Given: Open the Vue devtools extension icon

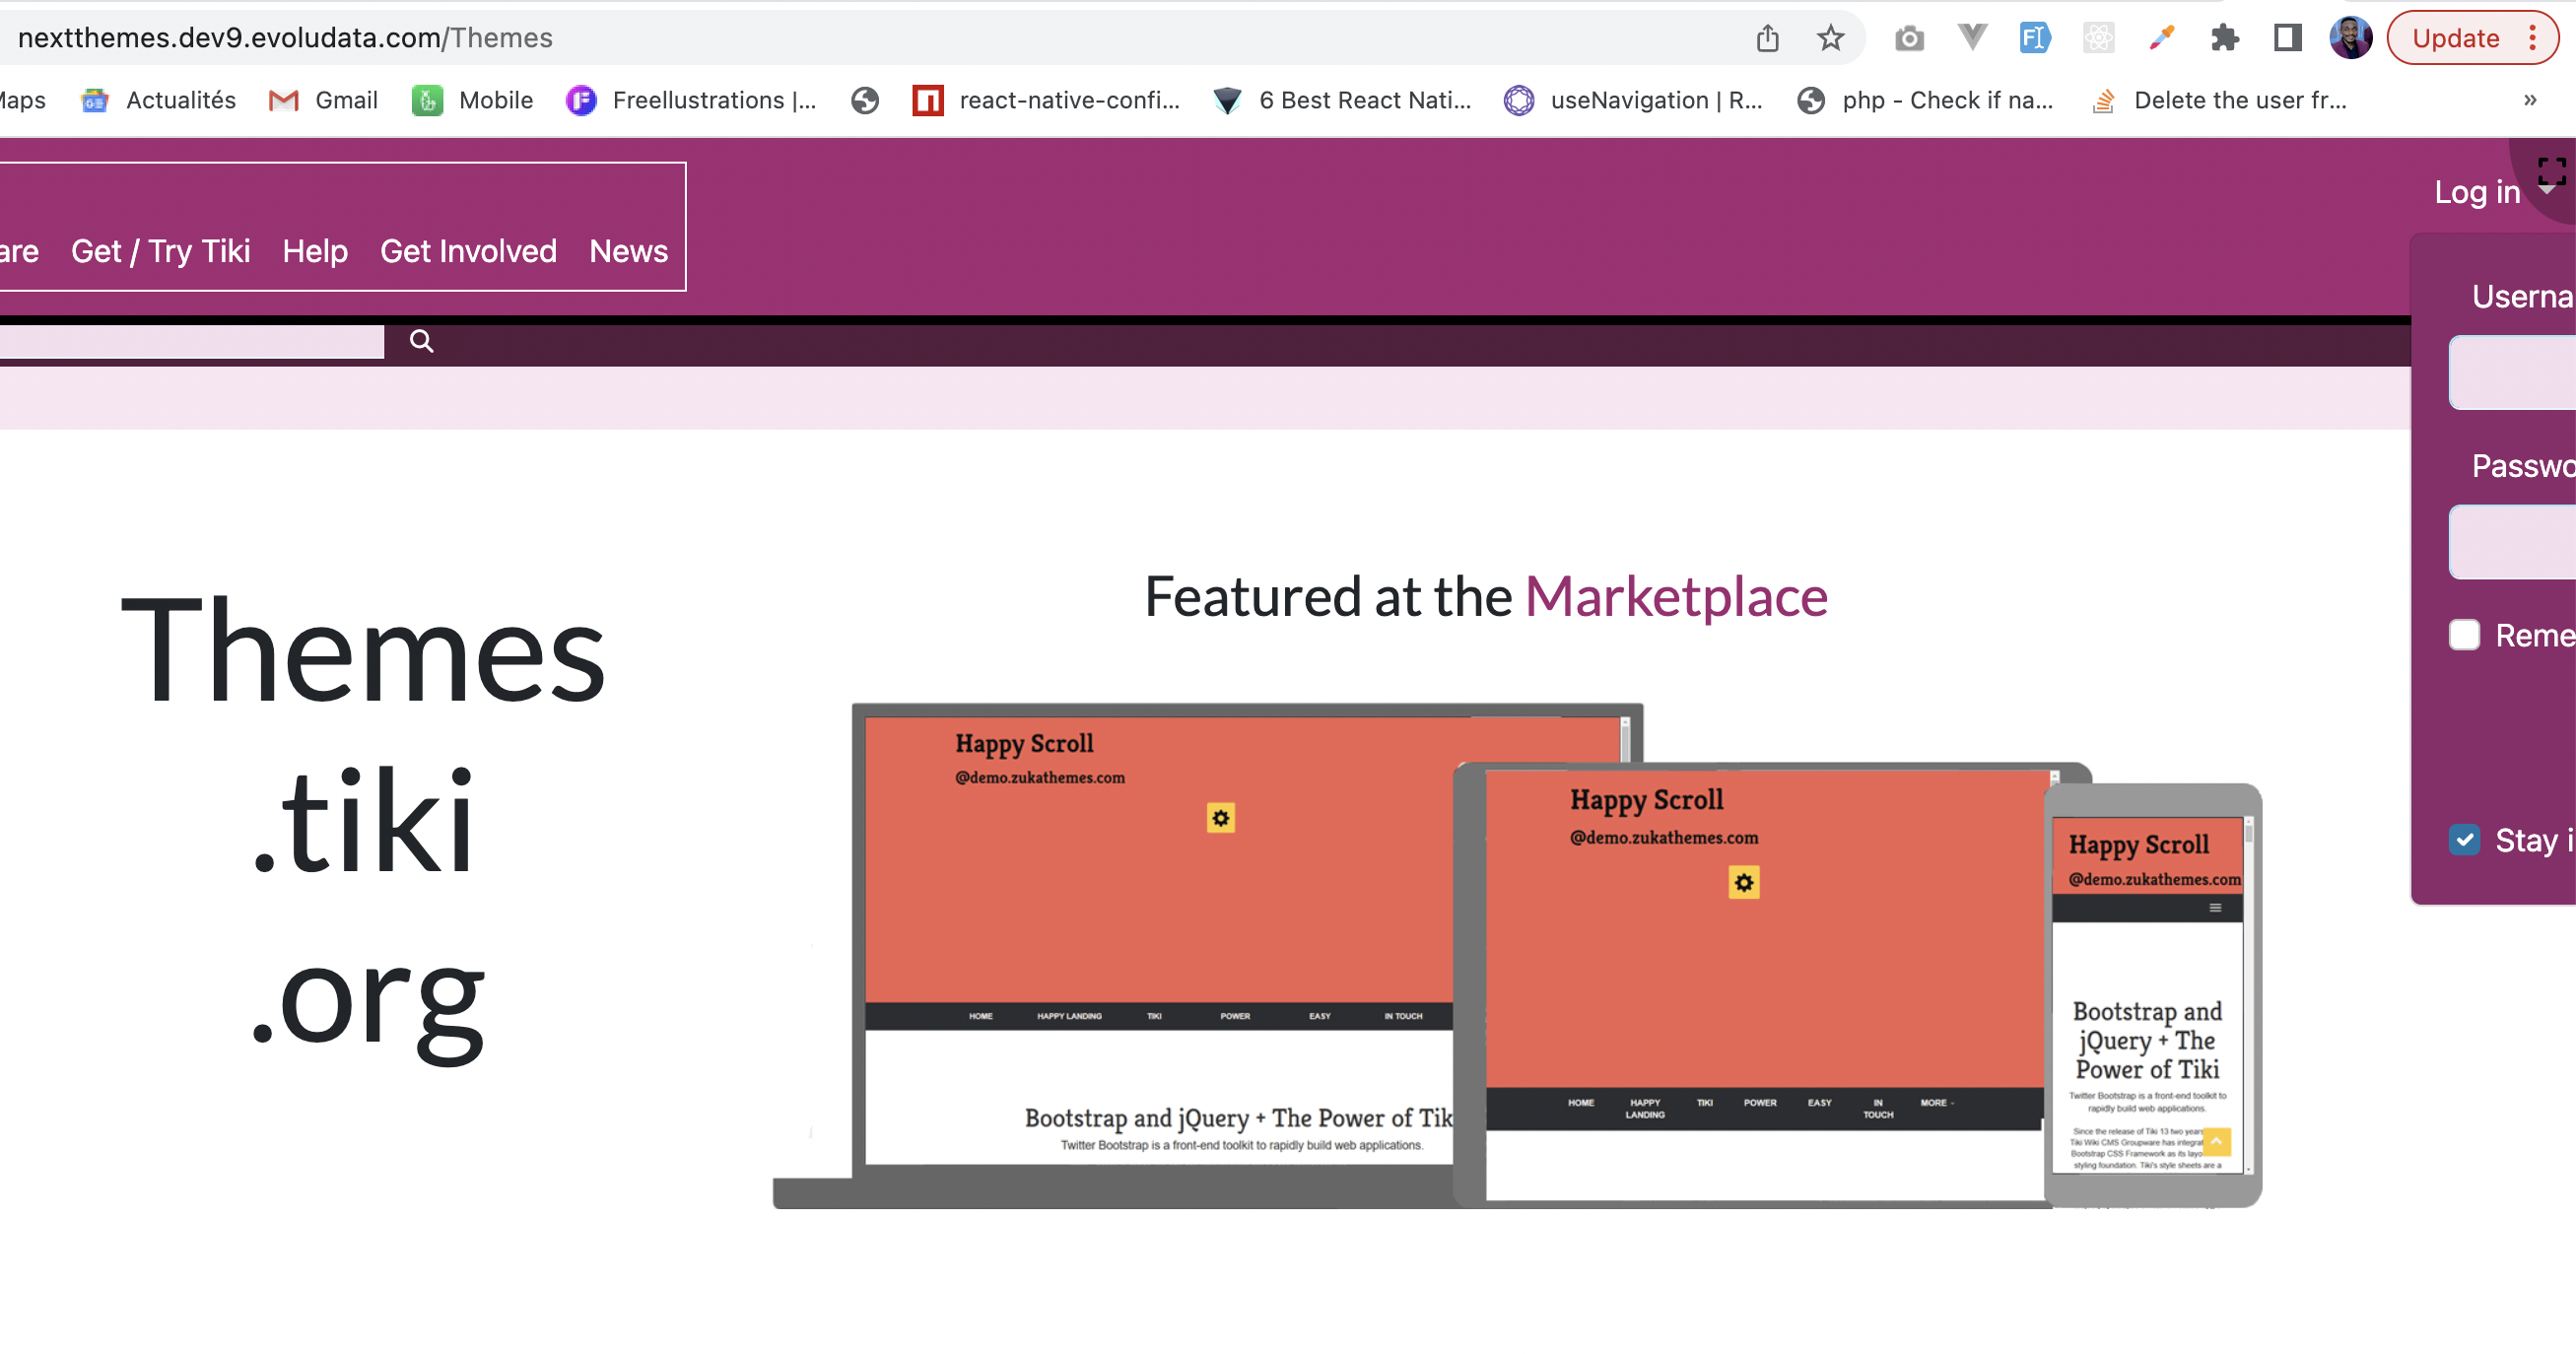Looking at the screenshot, I should tap(1972, 38).
